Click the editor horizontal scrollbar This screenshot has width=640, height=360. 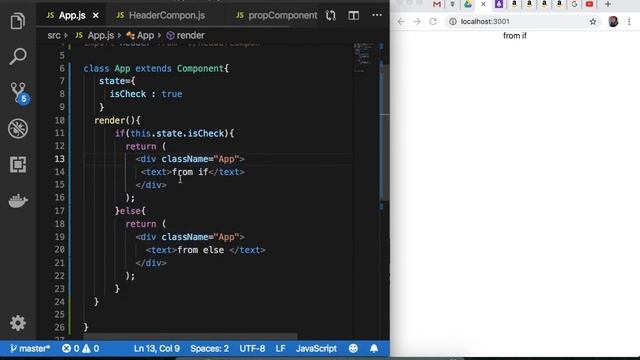point(190,337)
